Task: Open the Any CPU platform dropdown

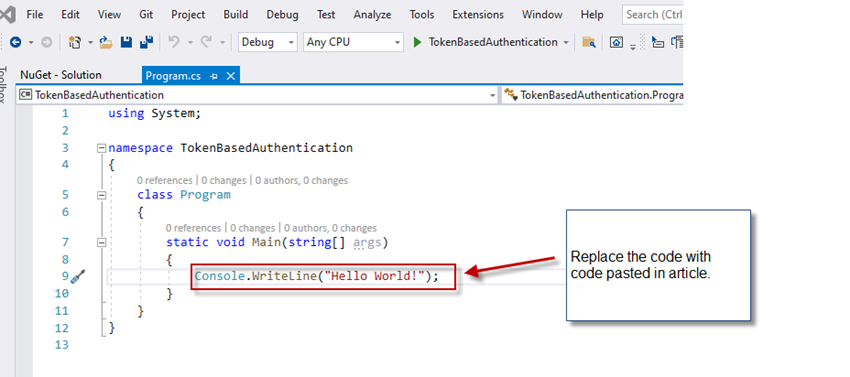Action: pos(353,42)
